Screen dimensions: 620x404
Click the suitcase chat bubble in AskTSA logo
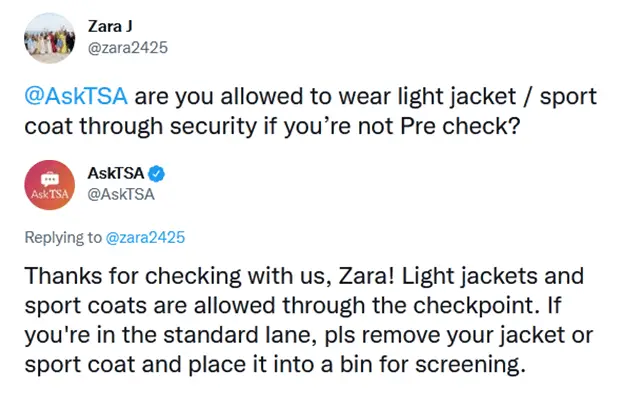click(x=50, y=179)
